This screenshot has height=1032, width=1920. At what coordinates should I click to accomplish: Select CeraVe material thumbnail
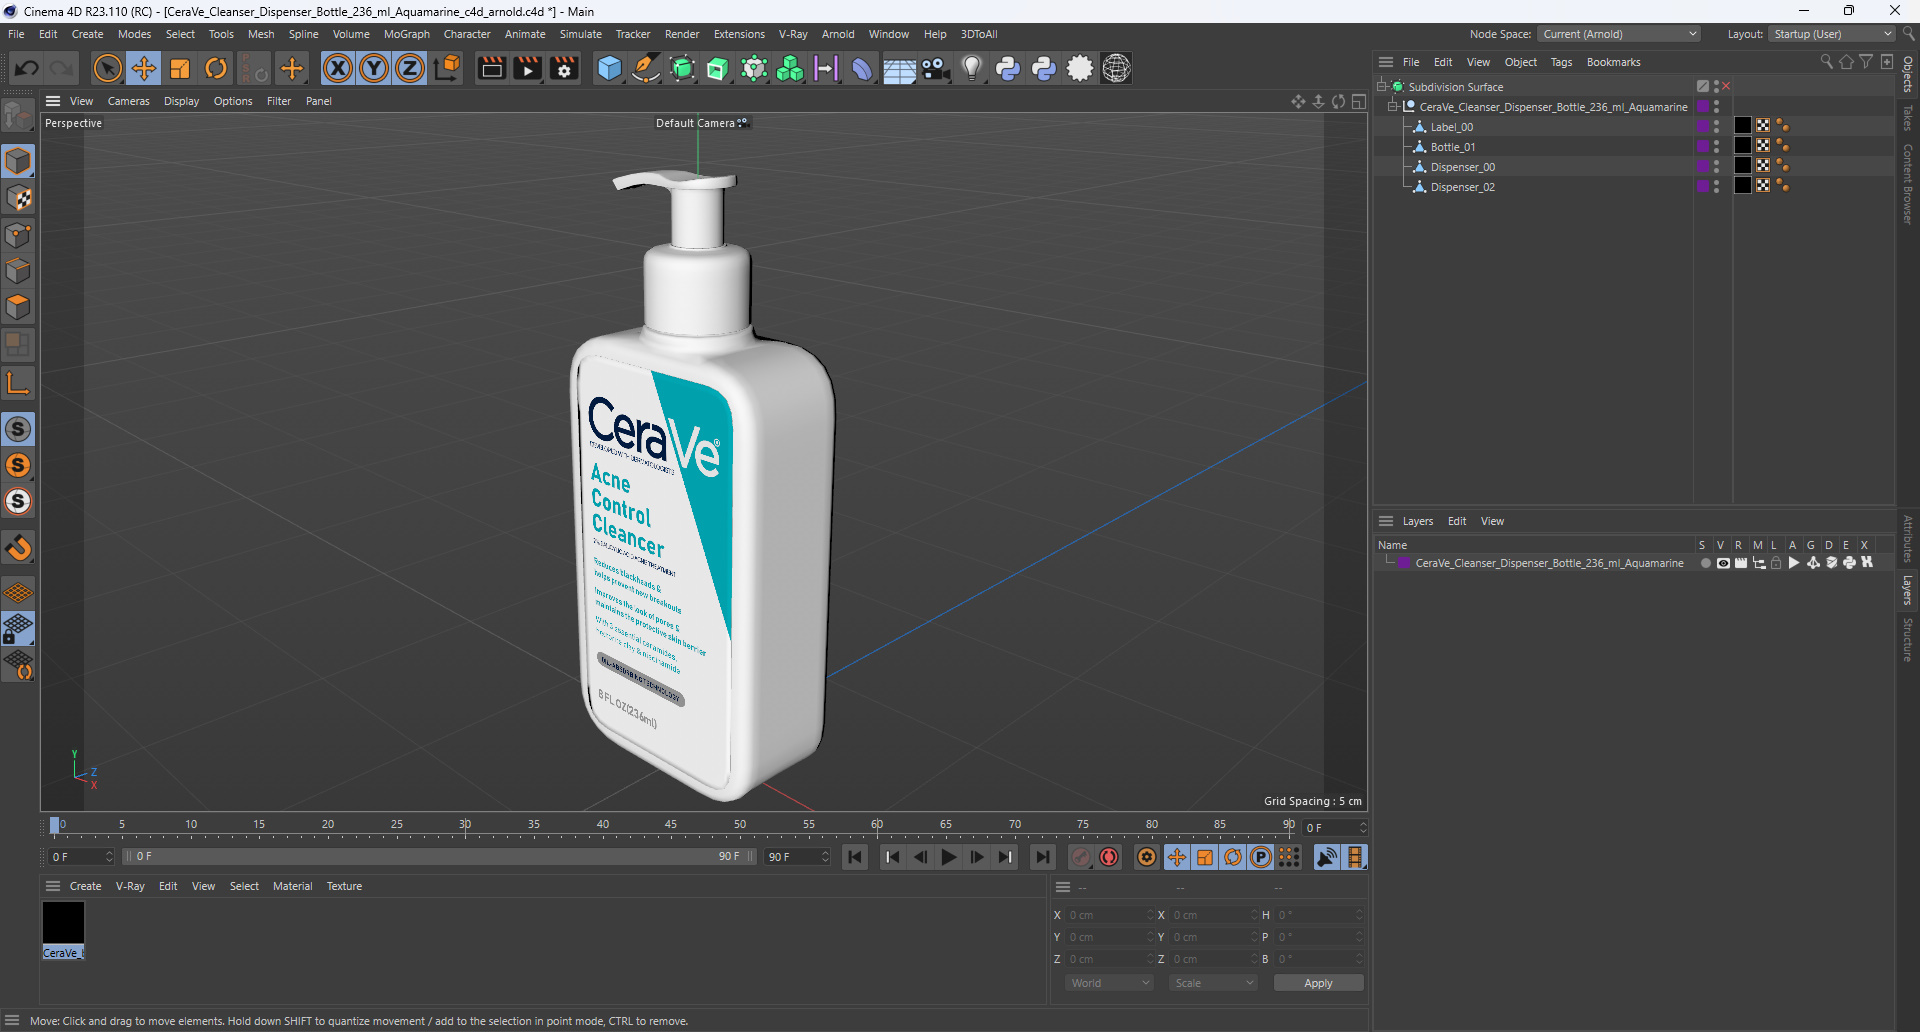coord(63,923)
